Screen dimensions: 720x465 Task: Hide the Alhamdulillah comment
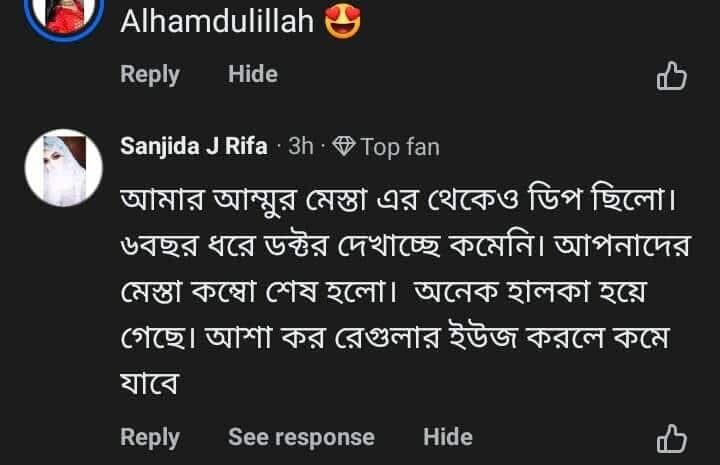pos(252,74)
